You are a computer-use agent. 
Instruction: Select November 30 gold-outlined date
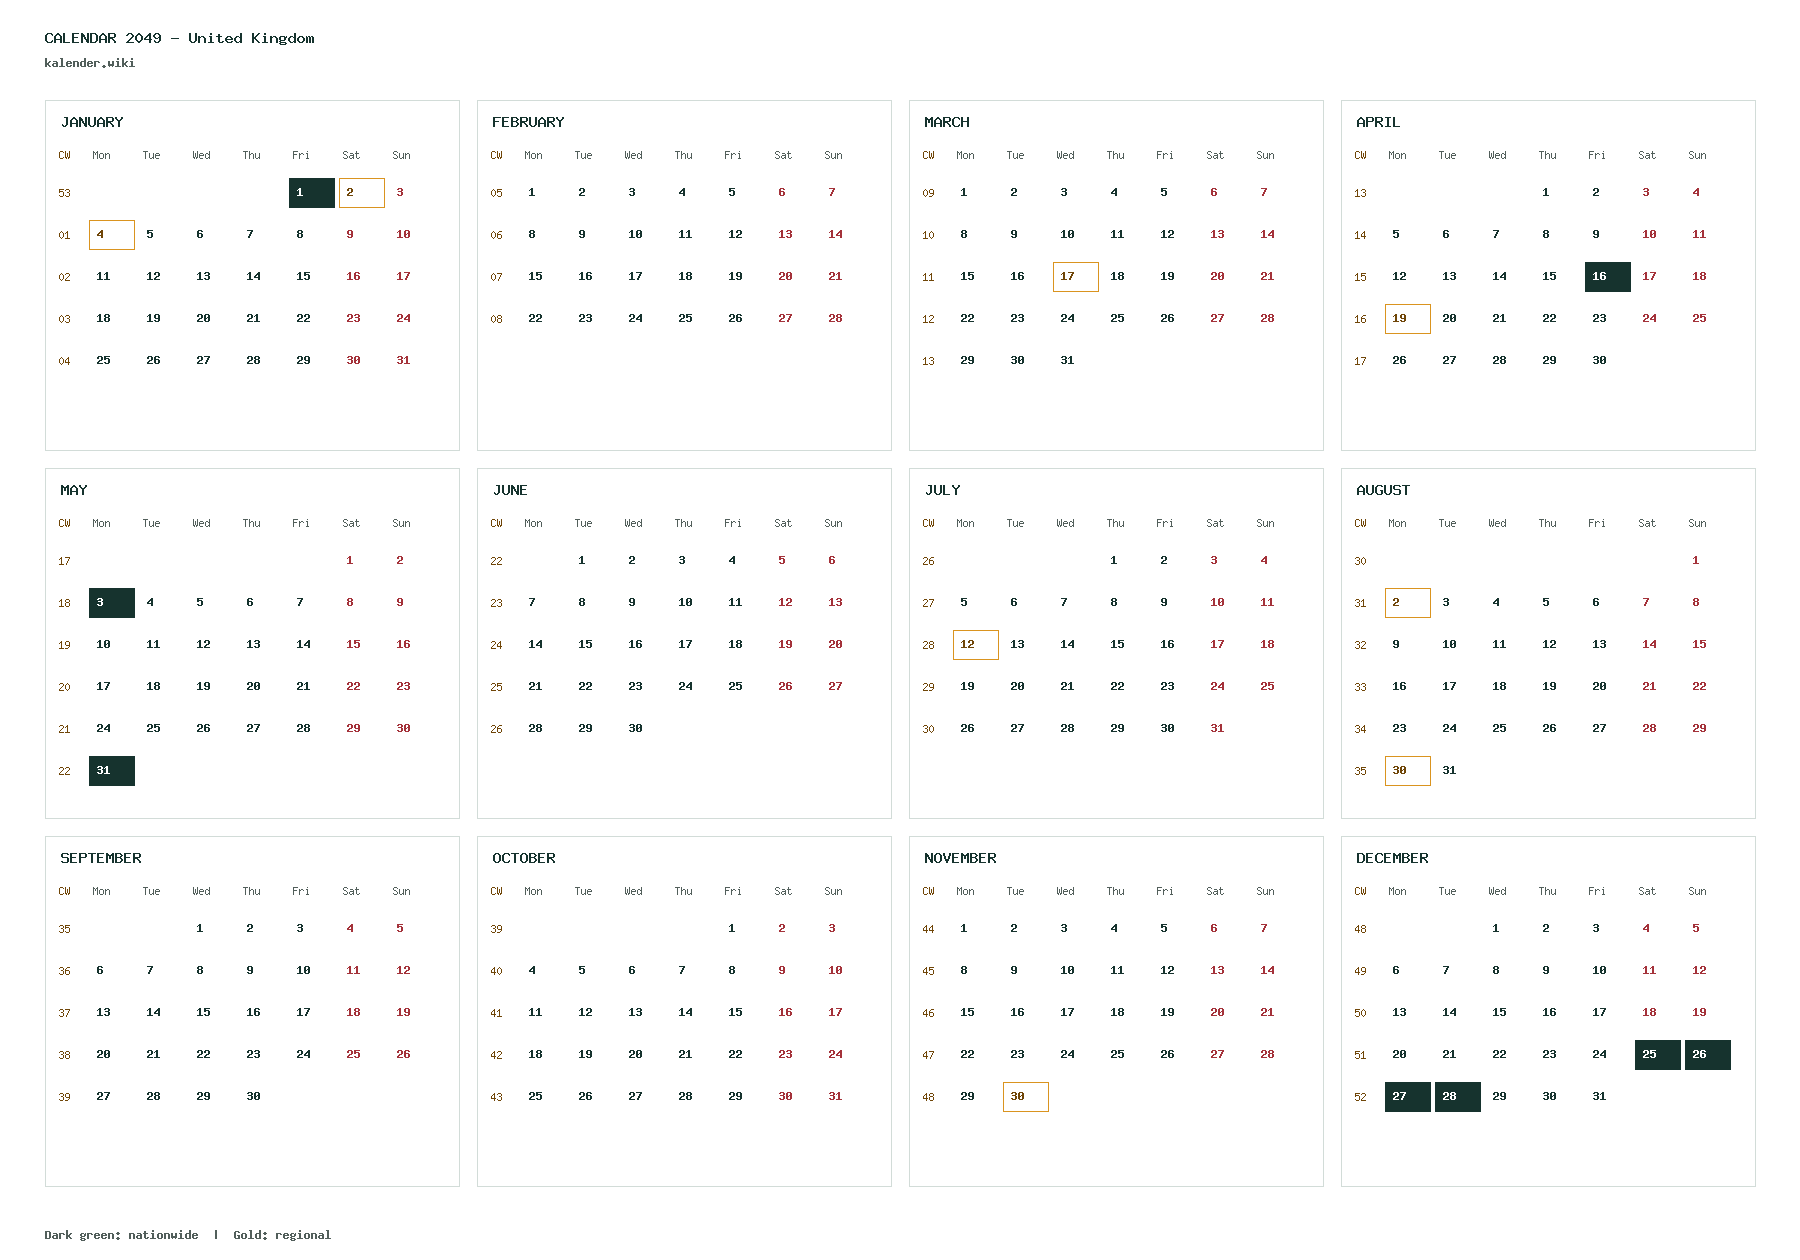[1026, 1097]
